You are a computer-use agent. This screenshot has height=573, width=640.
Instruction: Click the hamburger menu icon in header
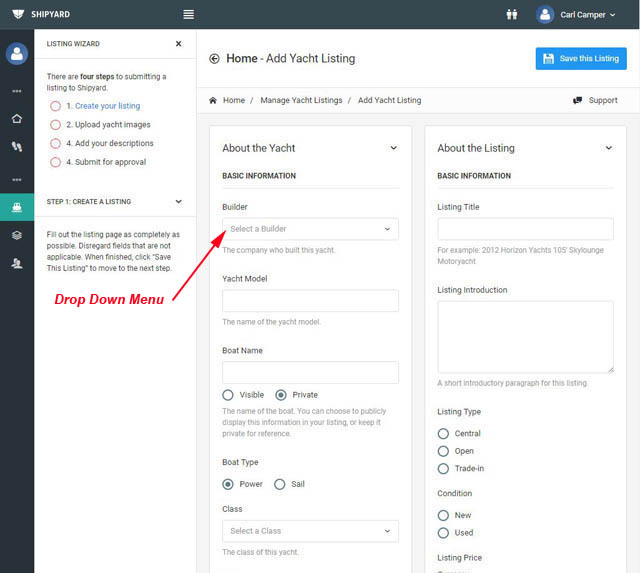pyautogui.click(x=189, y=14)
